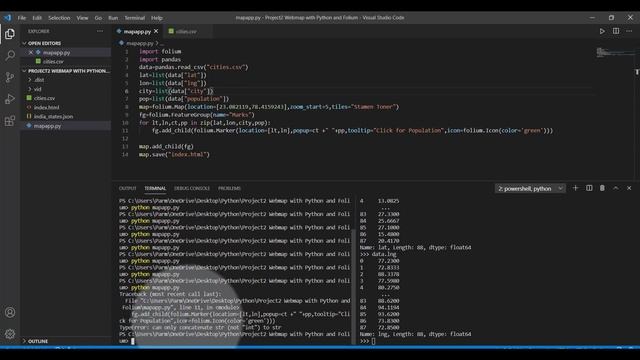640x360 pixels.
Task: Select cities.csv in Open Editors
Action: pyautogui.click(x=53, y=62)
